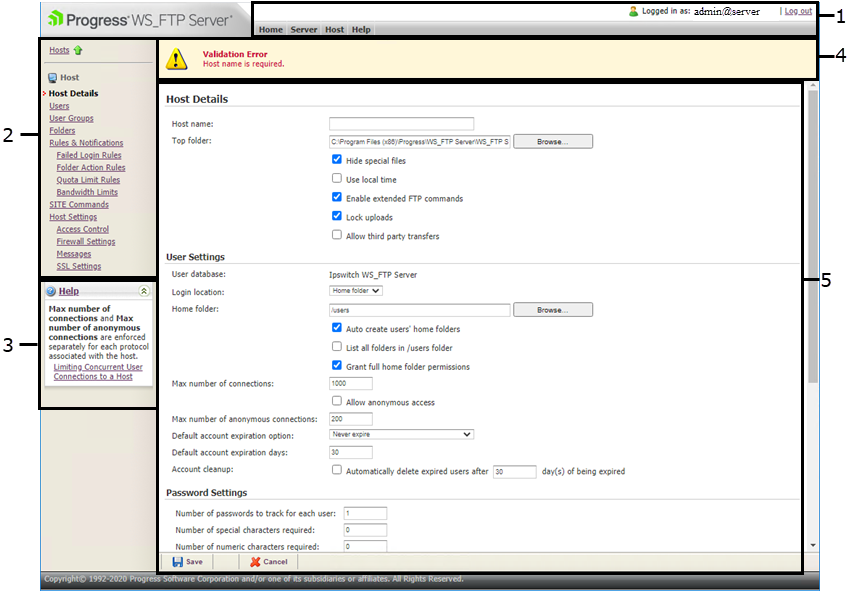Click the validation error warning icon
The height and width of the screenshot is (591, 854).
176,59
